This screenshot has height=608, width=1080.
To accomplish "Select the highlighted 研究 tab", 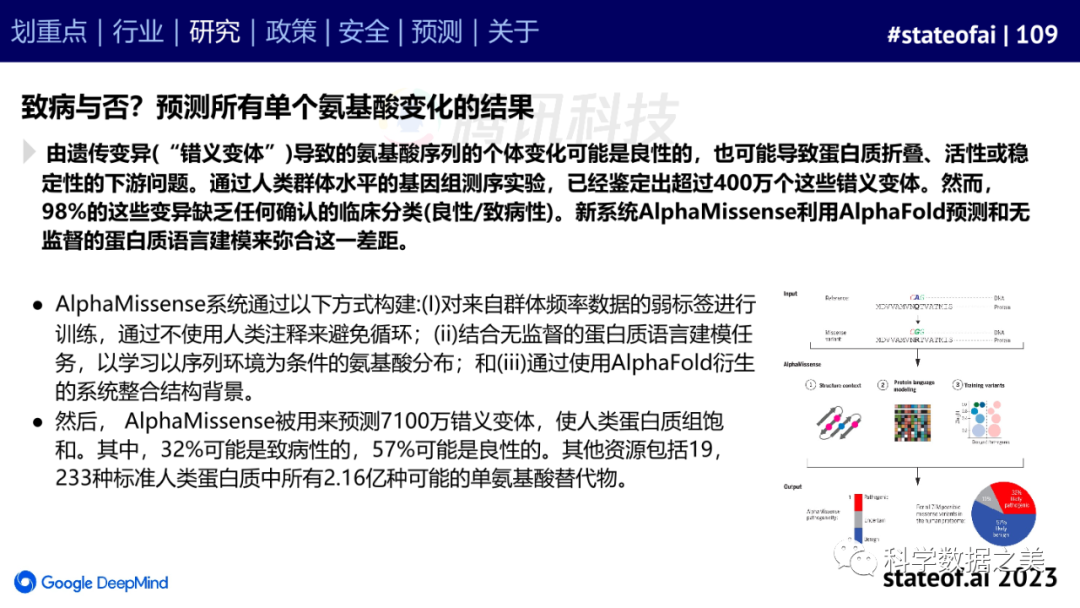I will [x=214, y=32].
